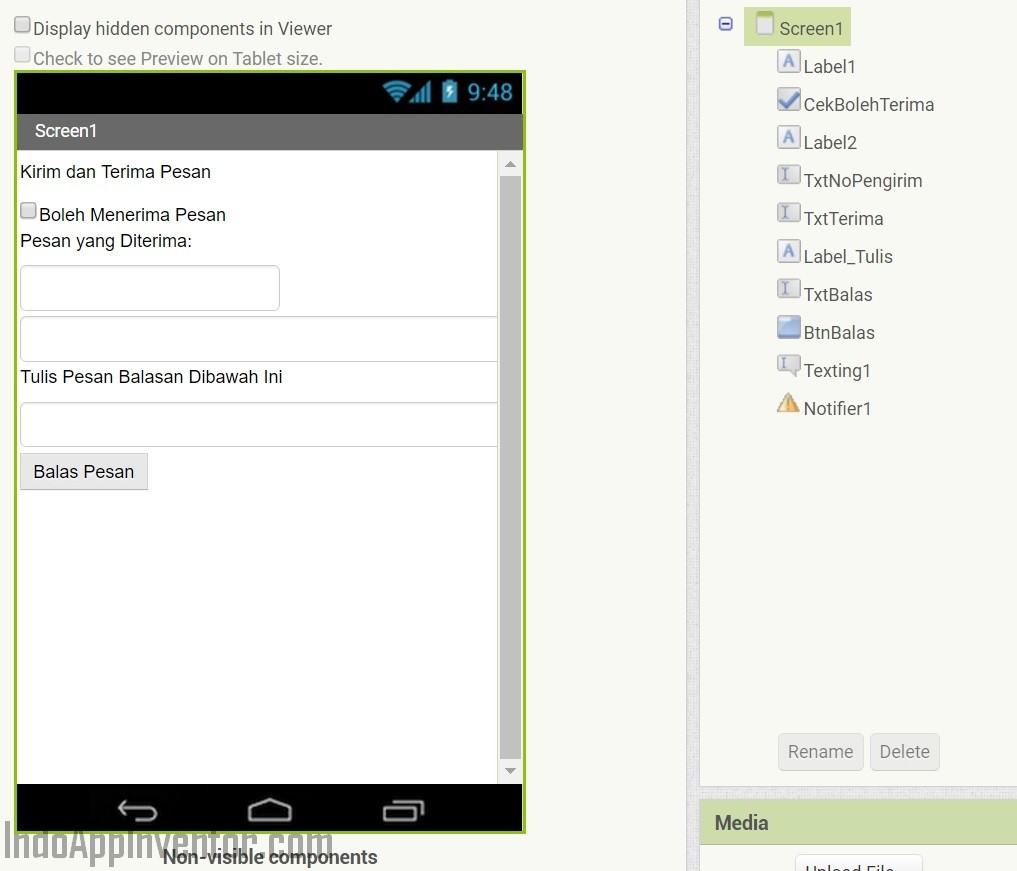
Task: Enable Display hidden components in Viewer
Action: point(22,26)
